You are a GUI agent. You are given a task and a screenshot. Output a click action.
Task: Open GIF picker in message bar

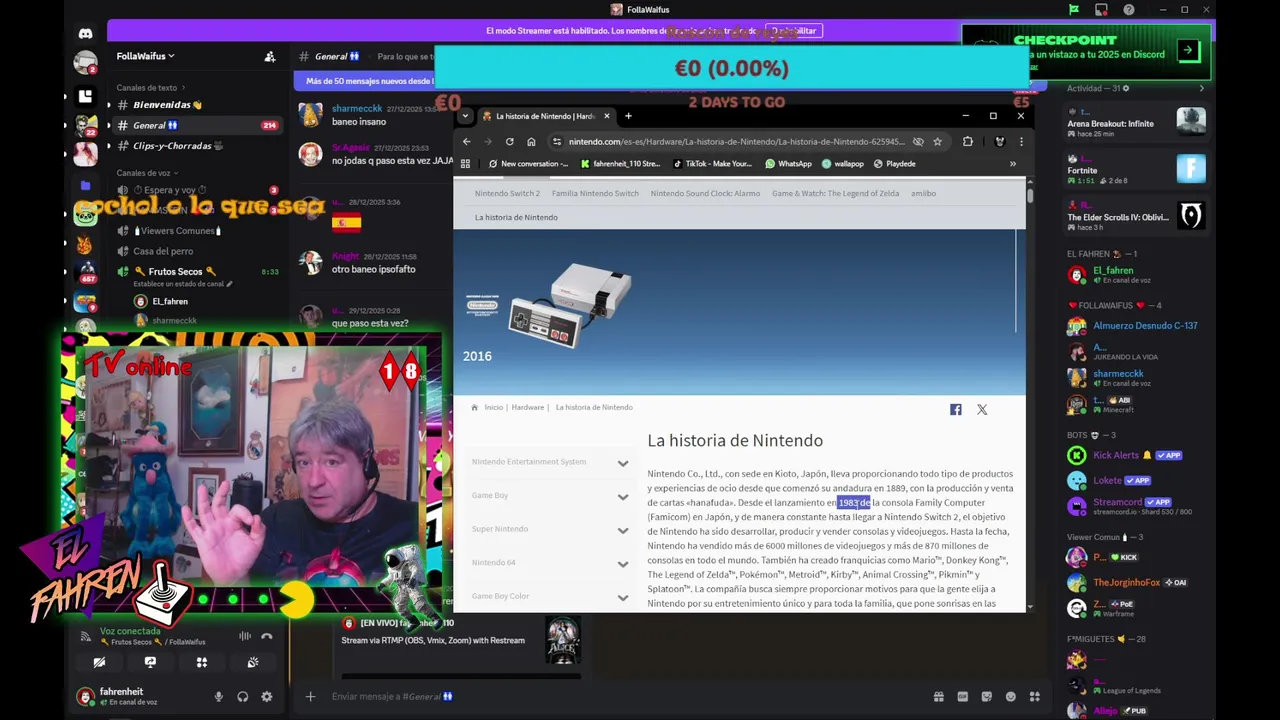tap(963, 696)
